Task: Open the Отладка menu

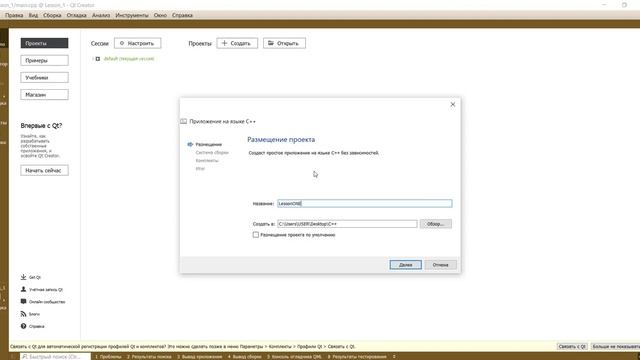Action: click(x=77, y=15)
